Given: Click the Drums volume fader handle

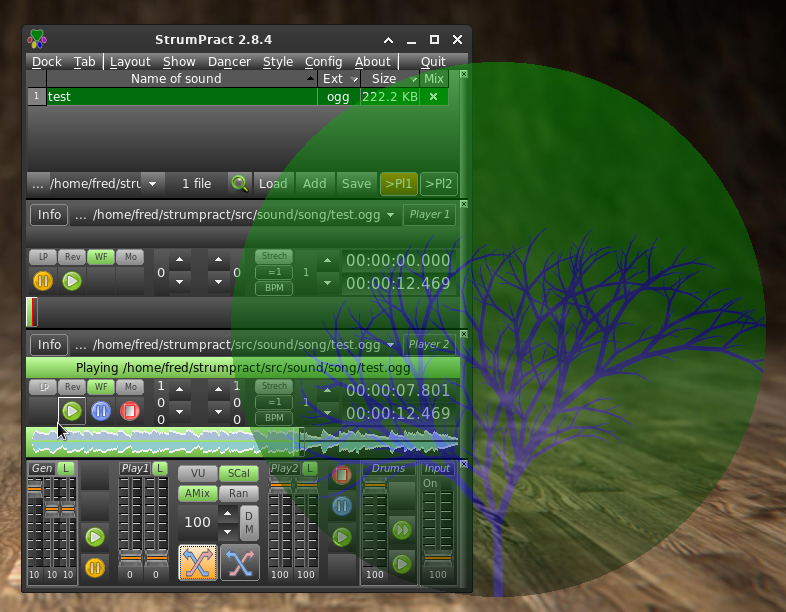Looking at the screenshot, I should pyautogui.click(x=374, y=485).
